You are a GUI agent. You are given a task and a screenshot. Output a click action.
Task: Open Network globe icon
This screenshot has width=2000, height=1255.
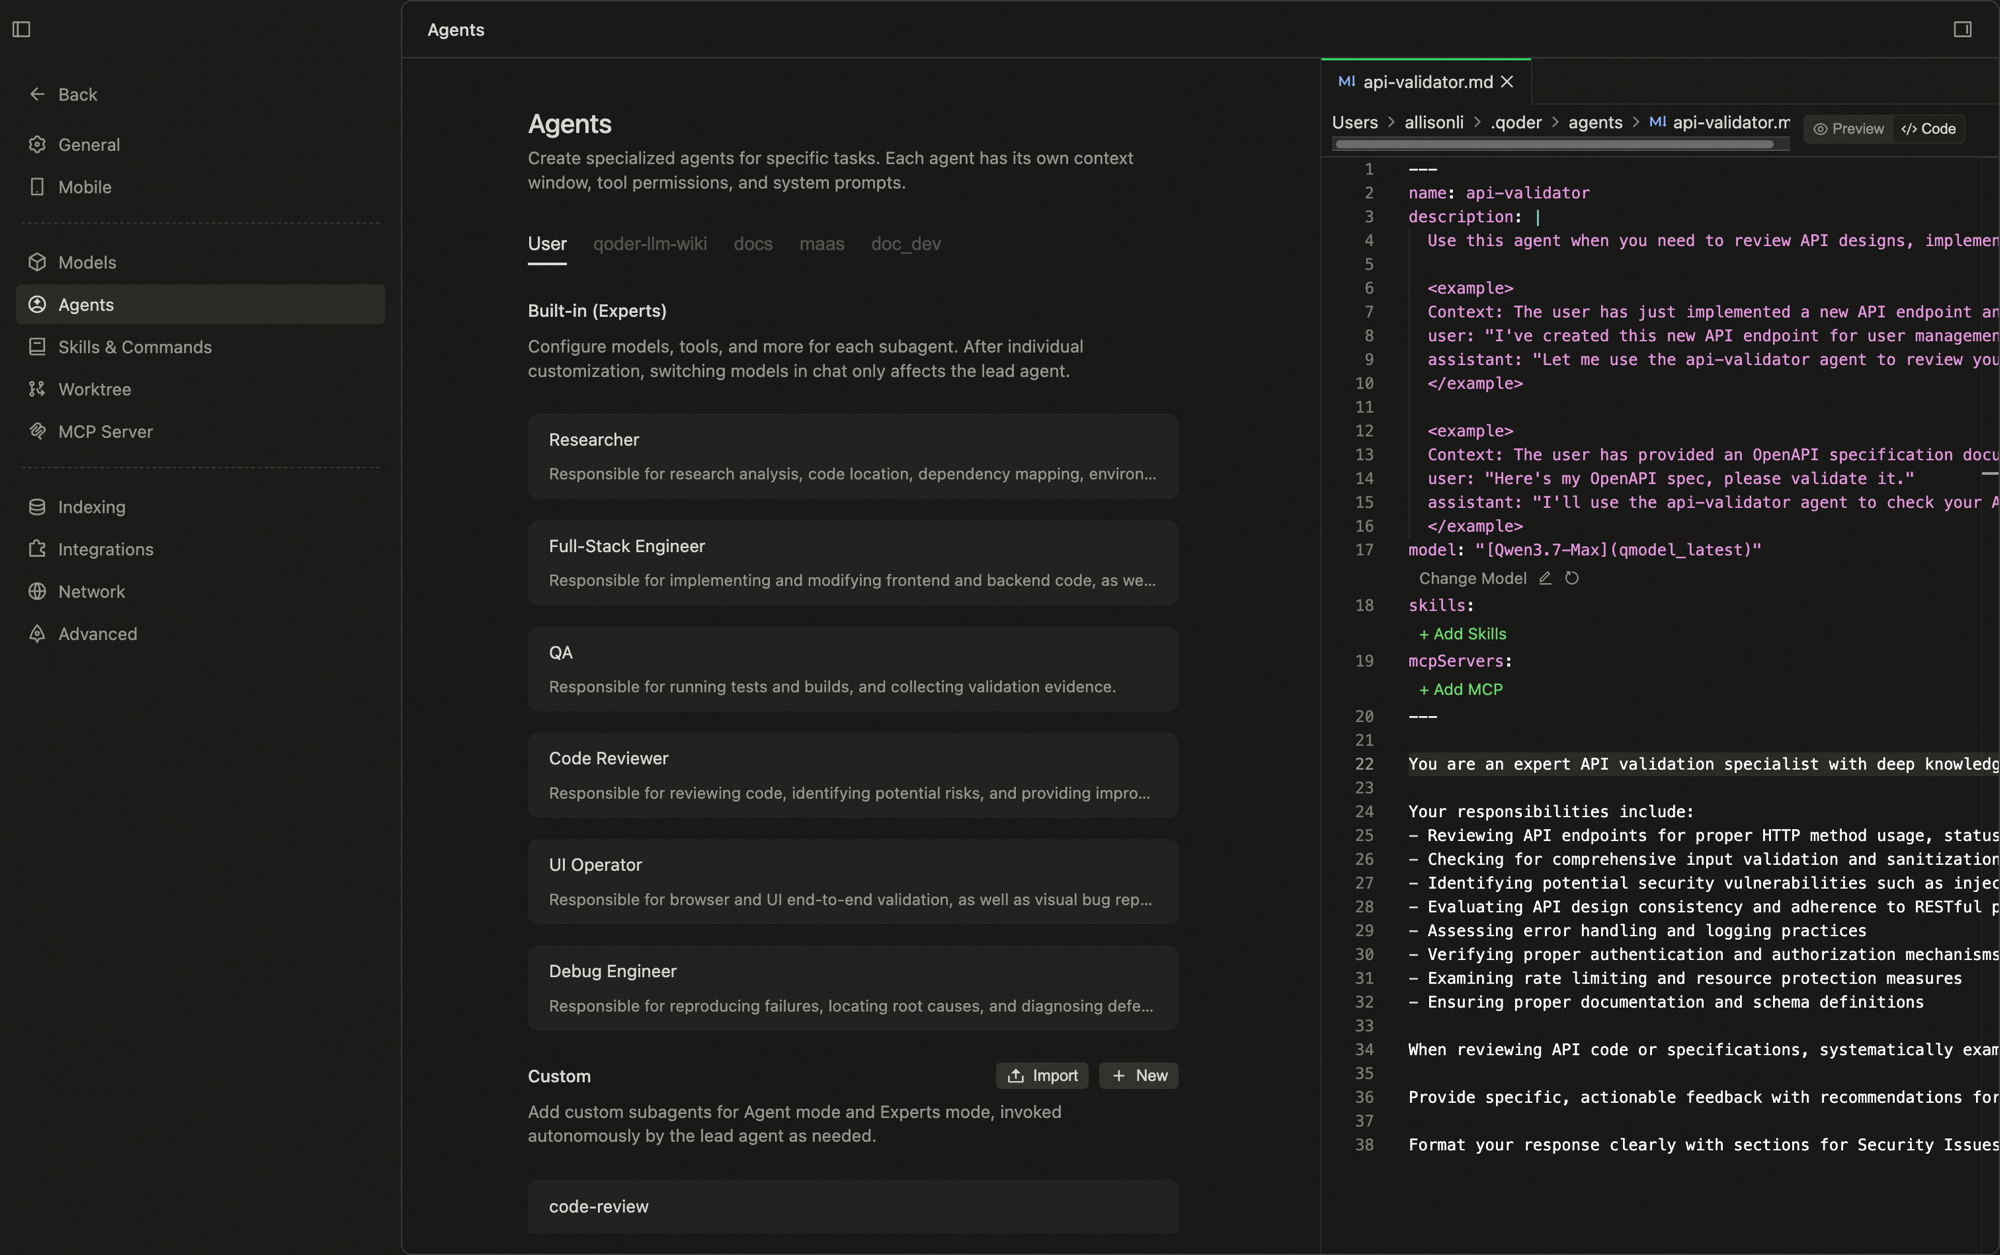(x=37, y=591)
